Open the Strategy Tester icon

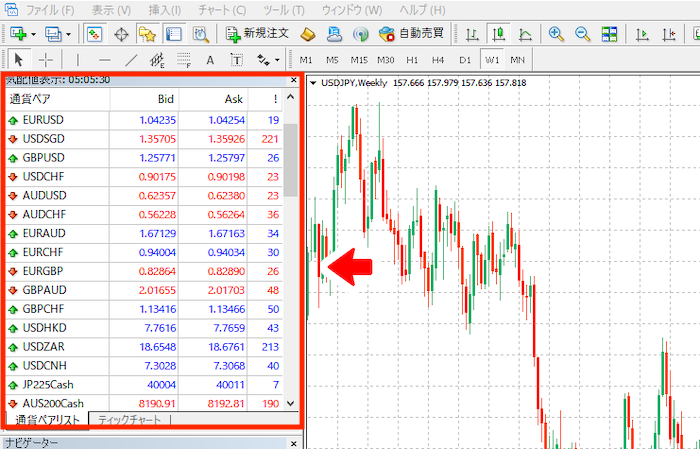pyautogui.click(x=200, y=34)
